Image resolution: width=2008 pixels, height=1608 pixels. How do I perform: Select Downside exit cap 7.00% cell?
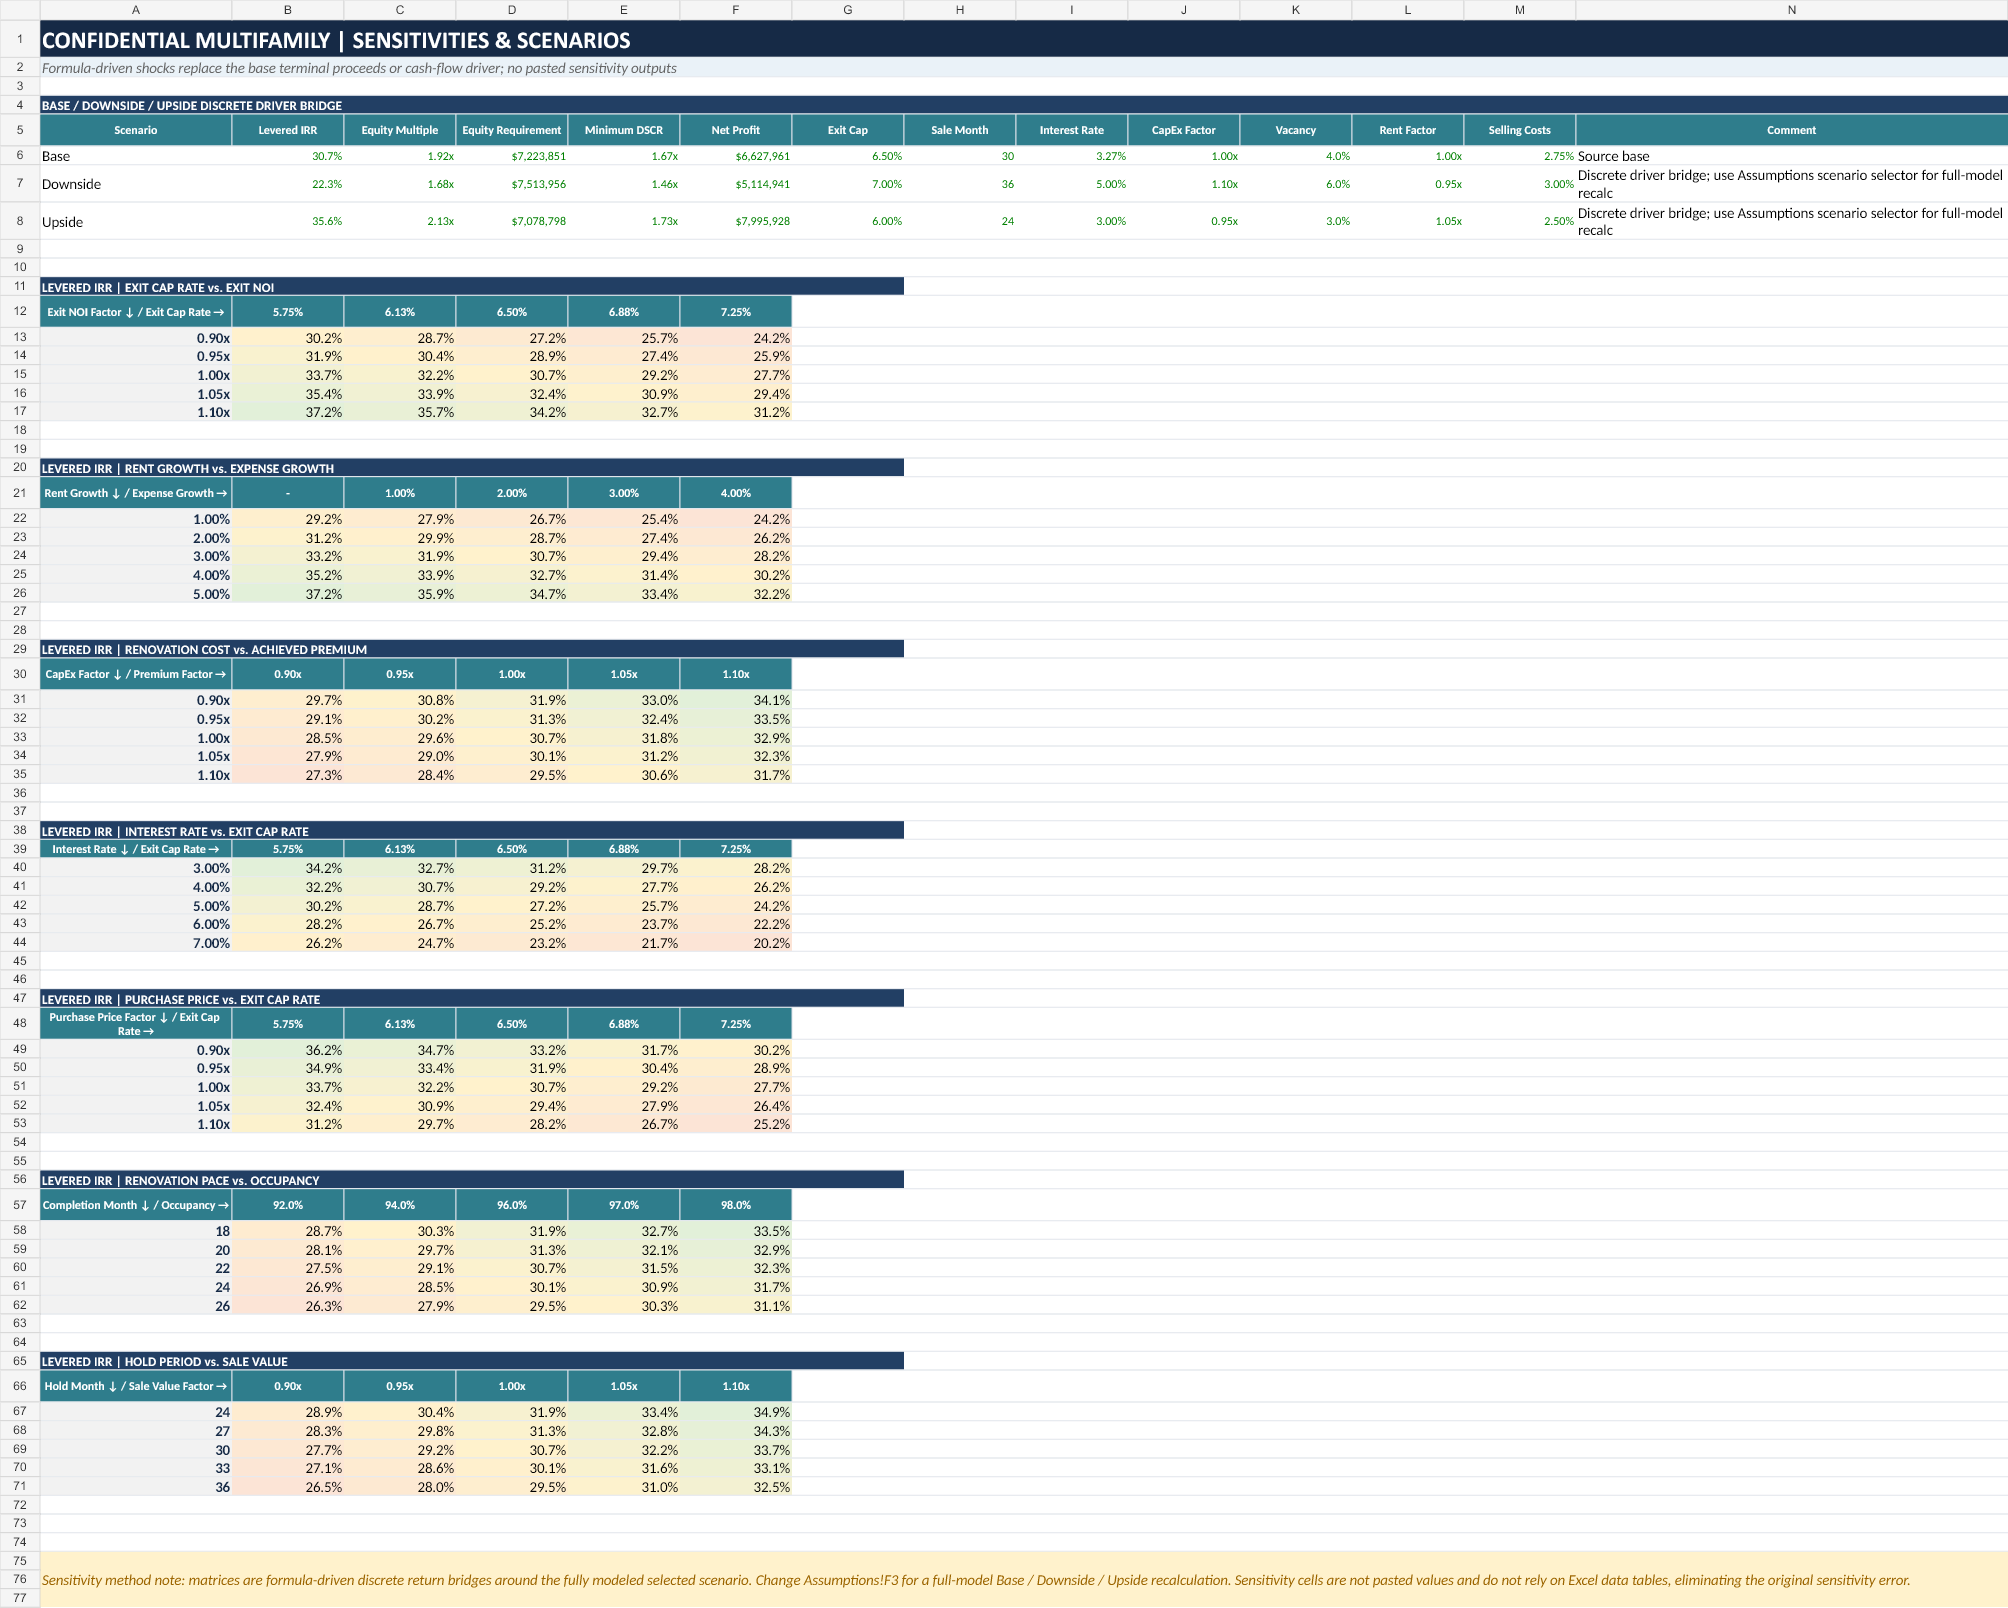848,184
